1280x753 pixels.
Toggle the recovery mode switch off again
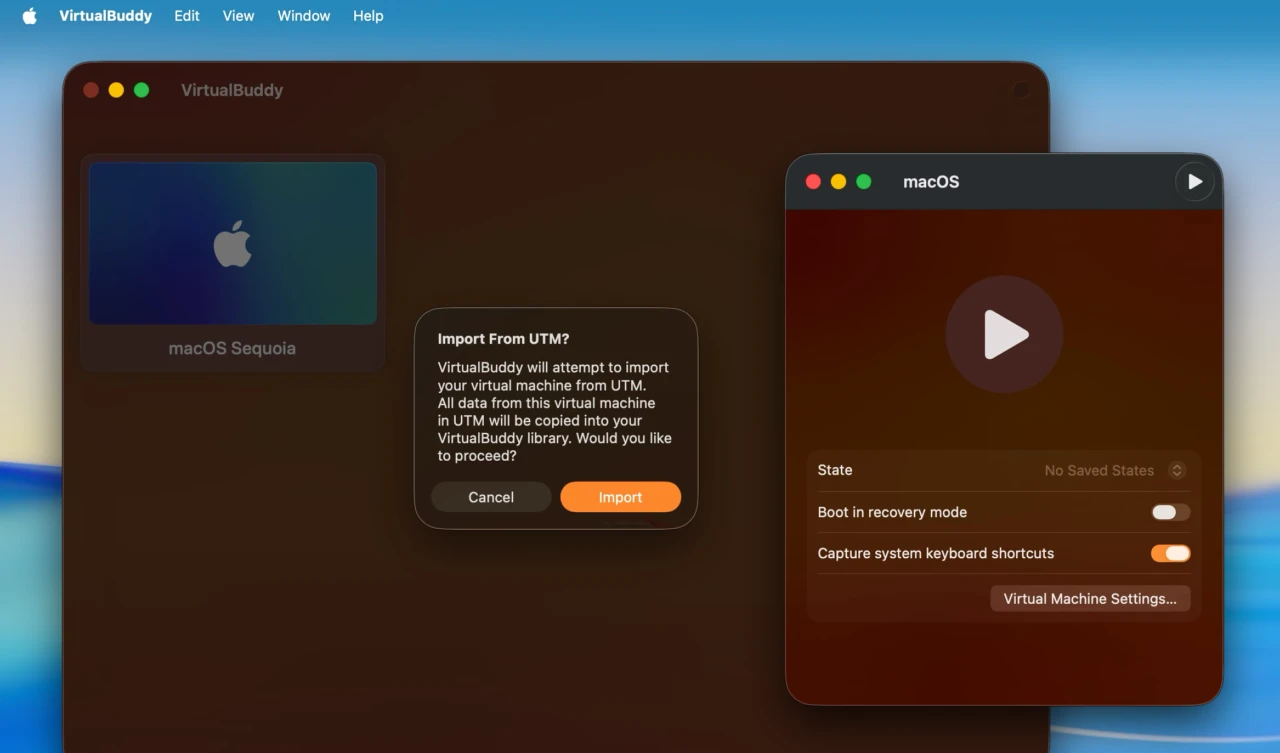[x=1169, y=512]
